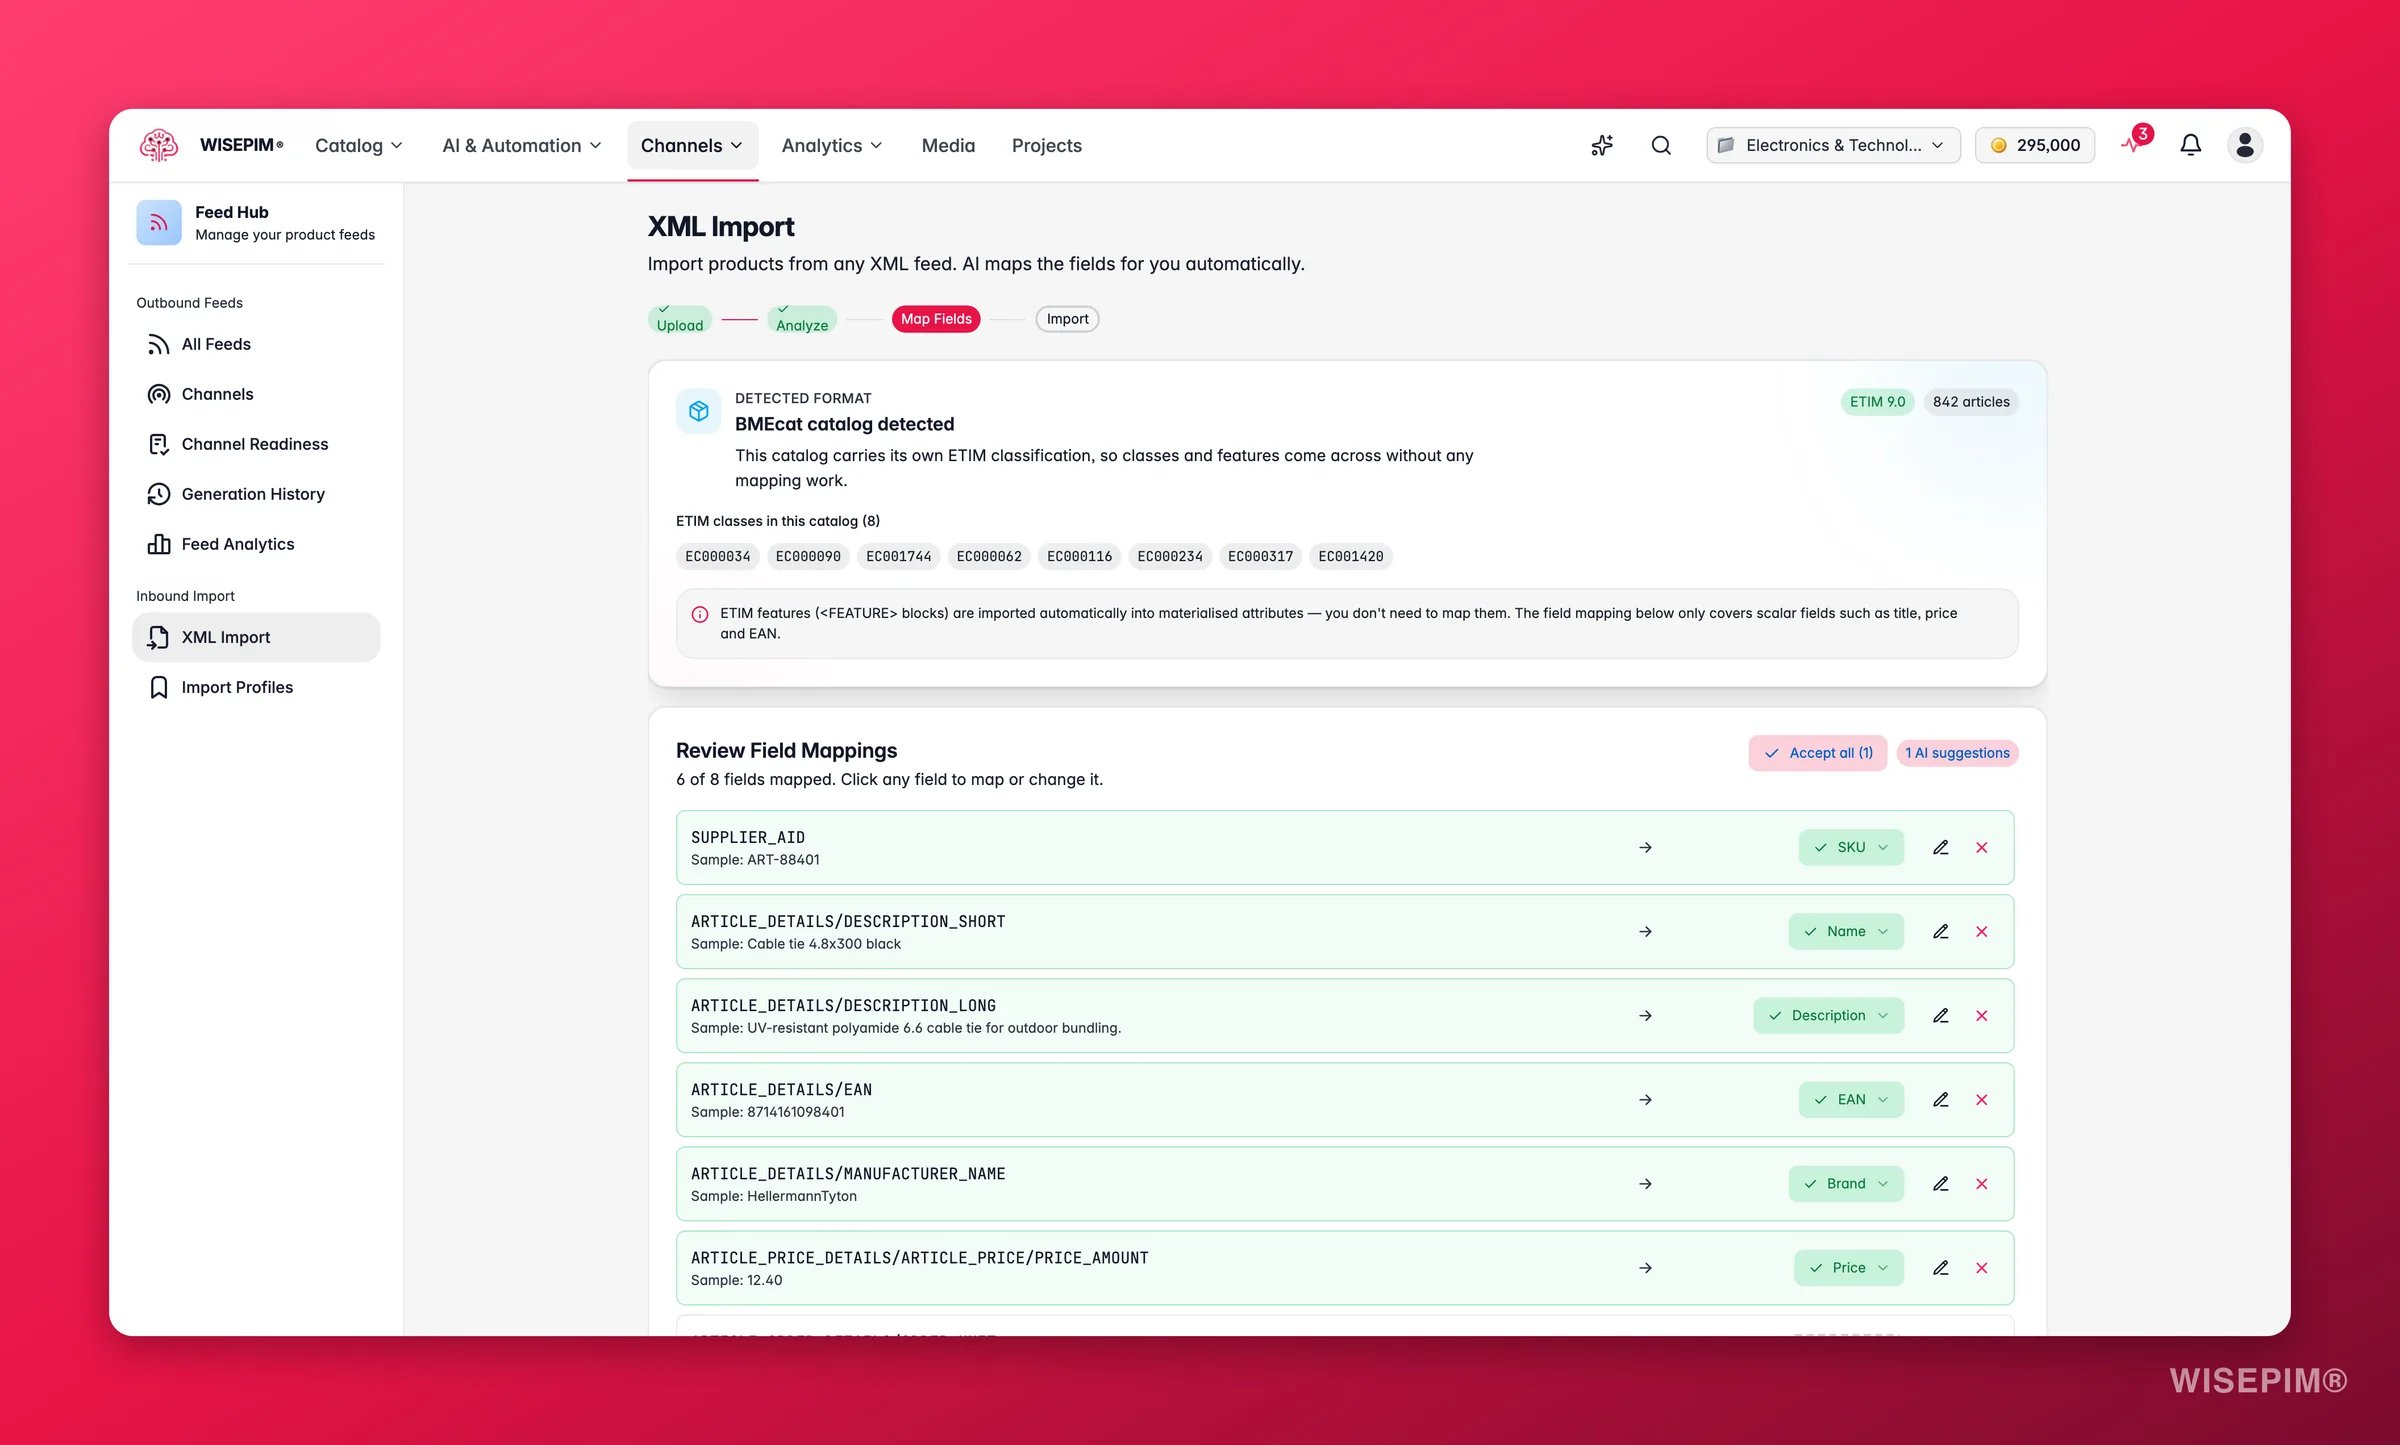This screenshot has width=2400, height=1445.
Task: Remove the PRICE_AMOUNT mapping
Action: pos(1982,1267)
